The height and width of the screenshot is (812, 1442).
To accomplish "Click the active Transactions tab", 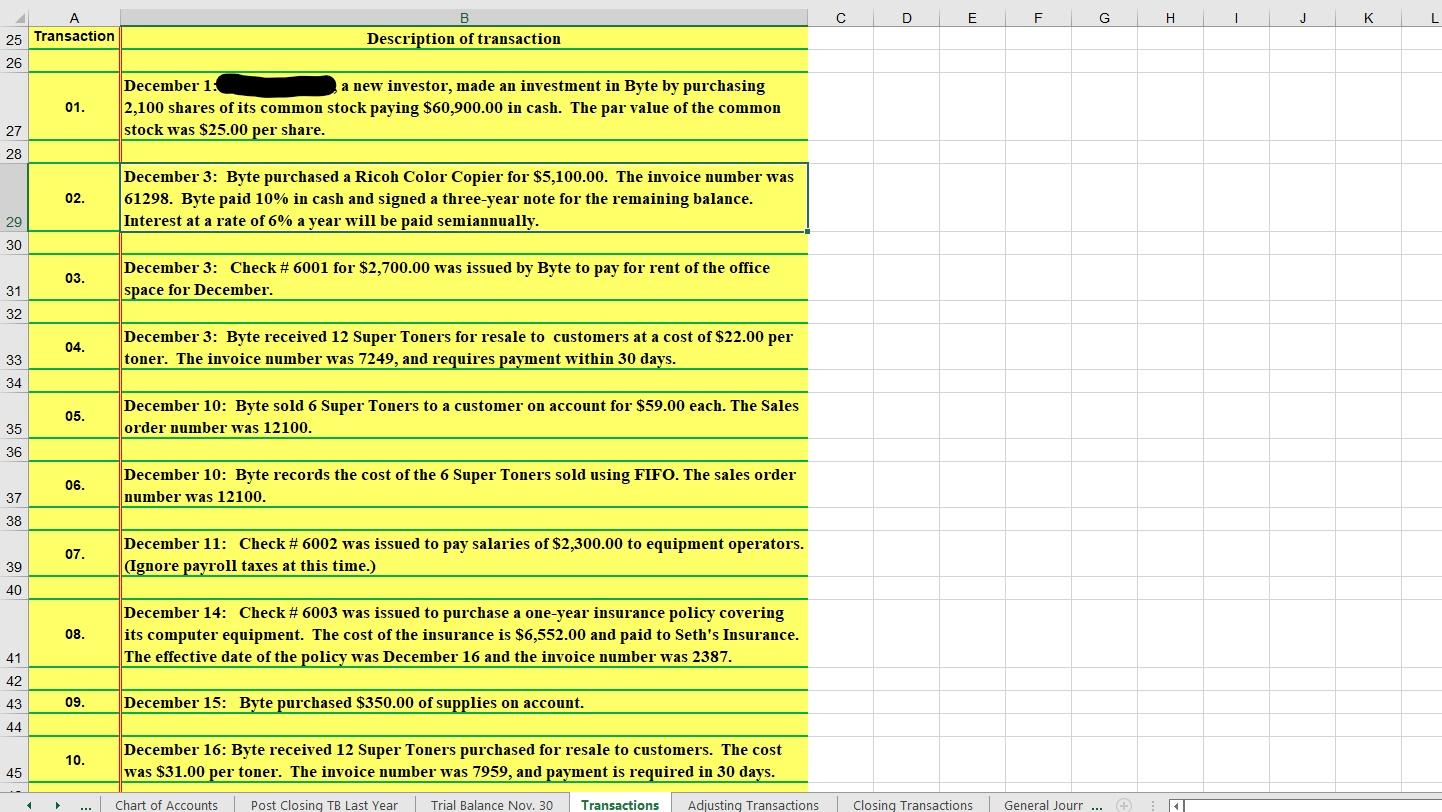I will pos(620,805).
